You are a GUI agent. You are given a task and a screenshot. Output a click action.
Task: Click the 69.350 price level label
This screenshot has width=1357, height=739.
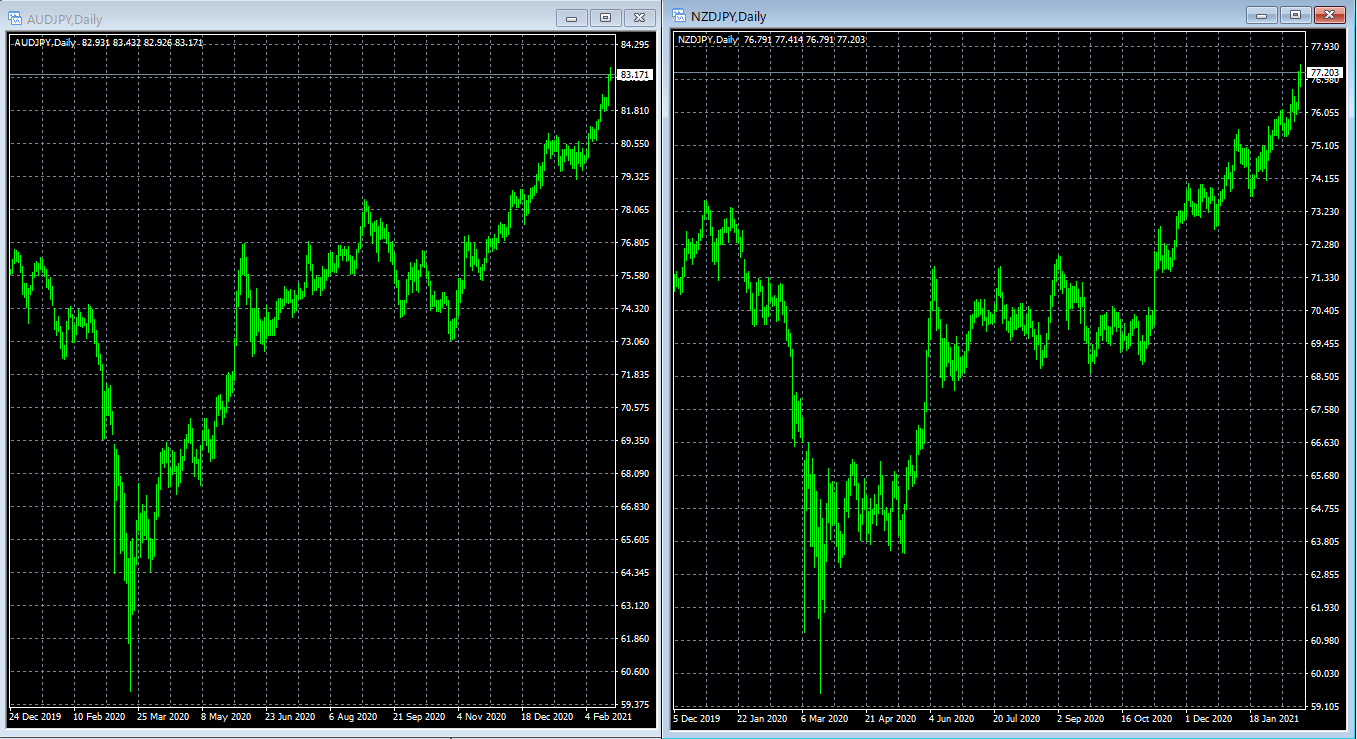coord(635,441)
